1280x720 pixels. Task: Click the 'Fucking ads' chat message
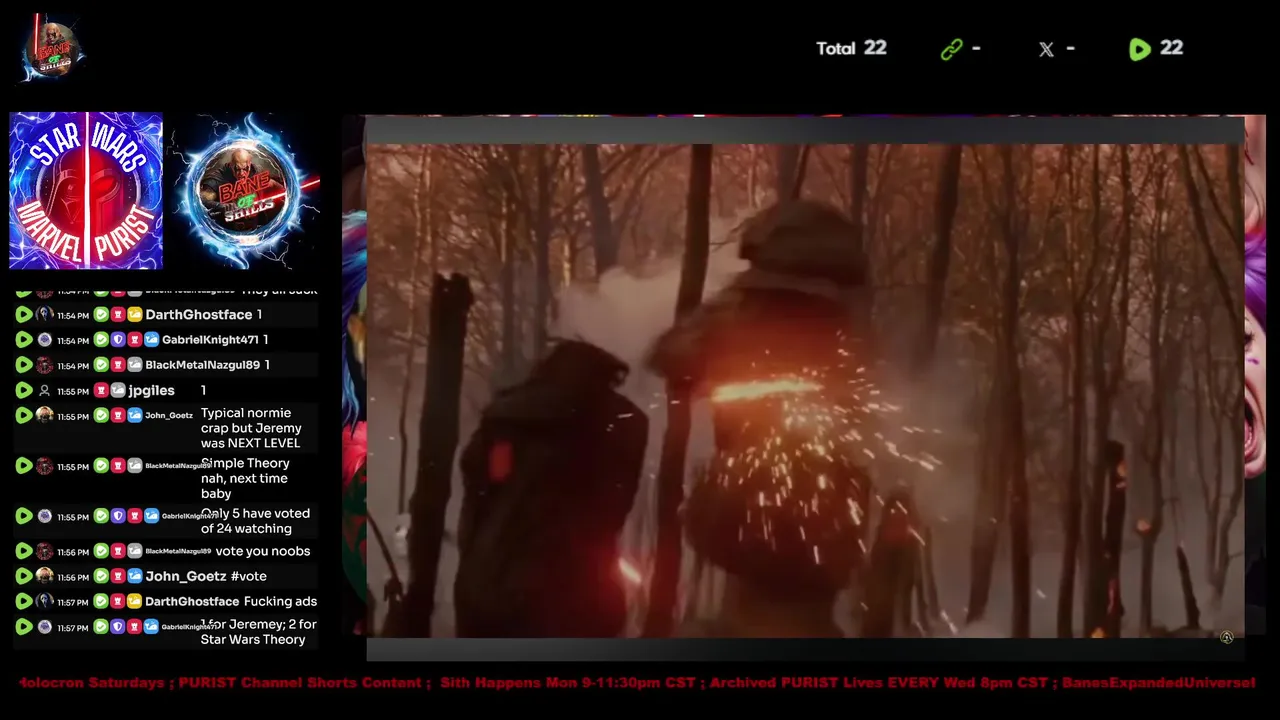coord(280,601)
